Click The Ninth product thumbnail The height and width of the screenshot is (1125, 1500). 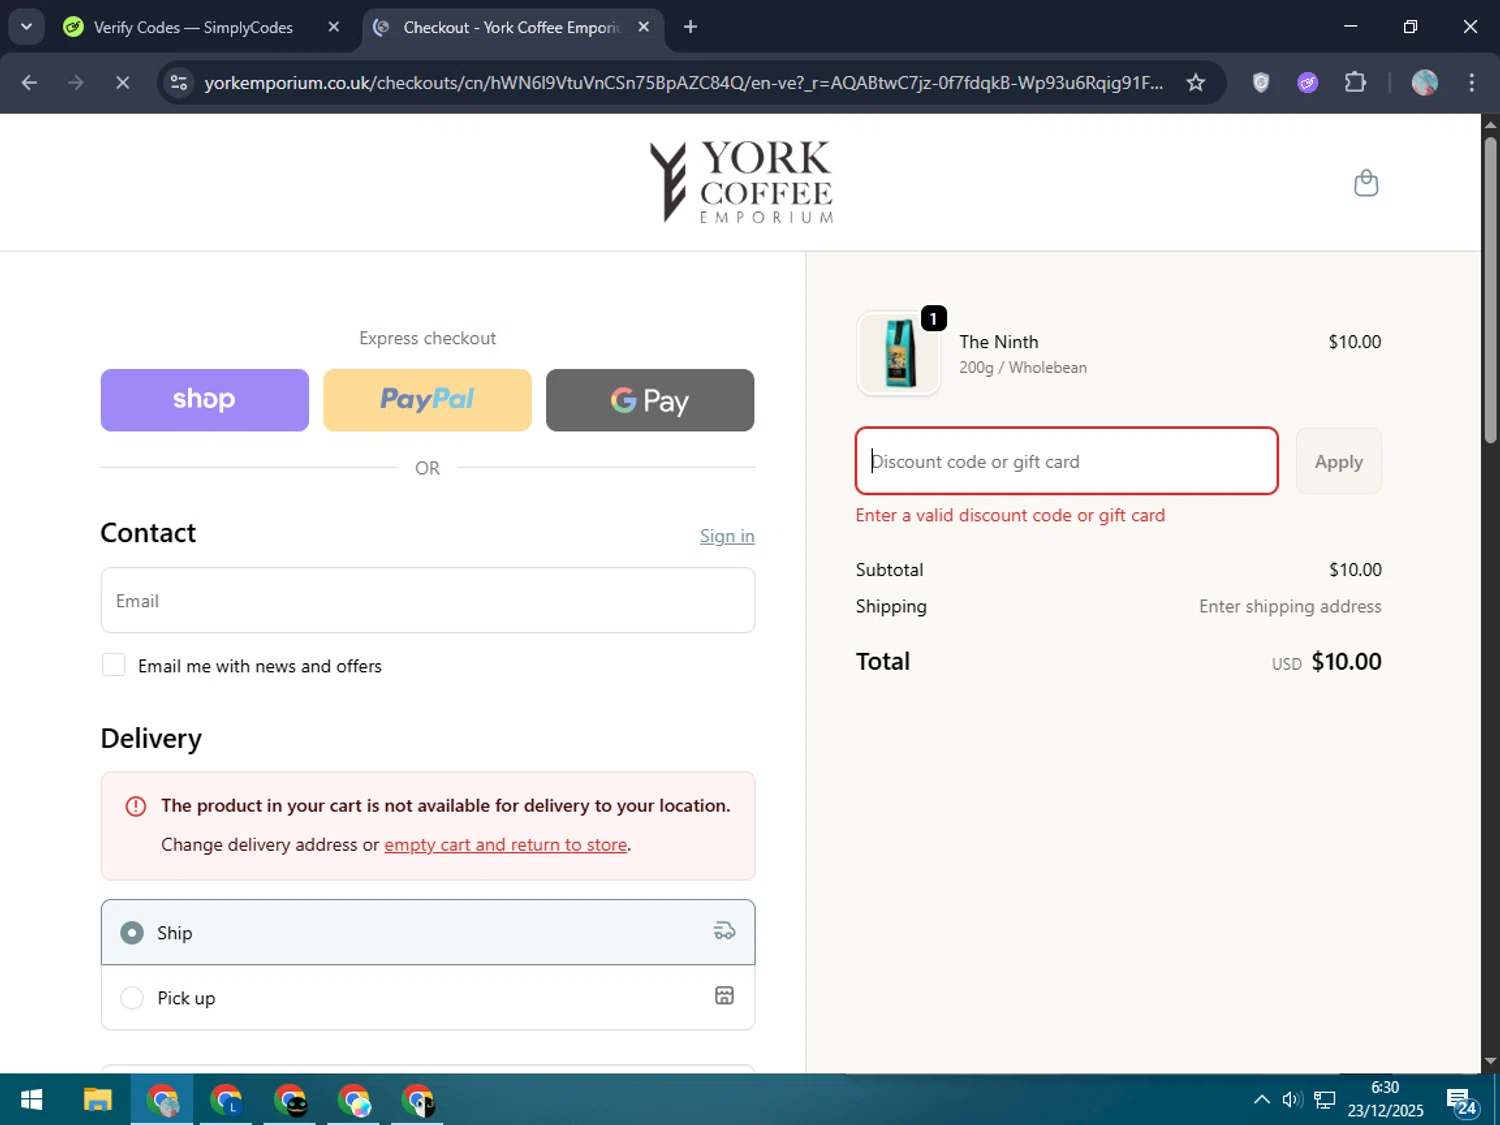(899, 353)
